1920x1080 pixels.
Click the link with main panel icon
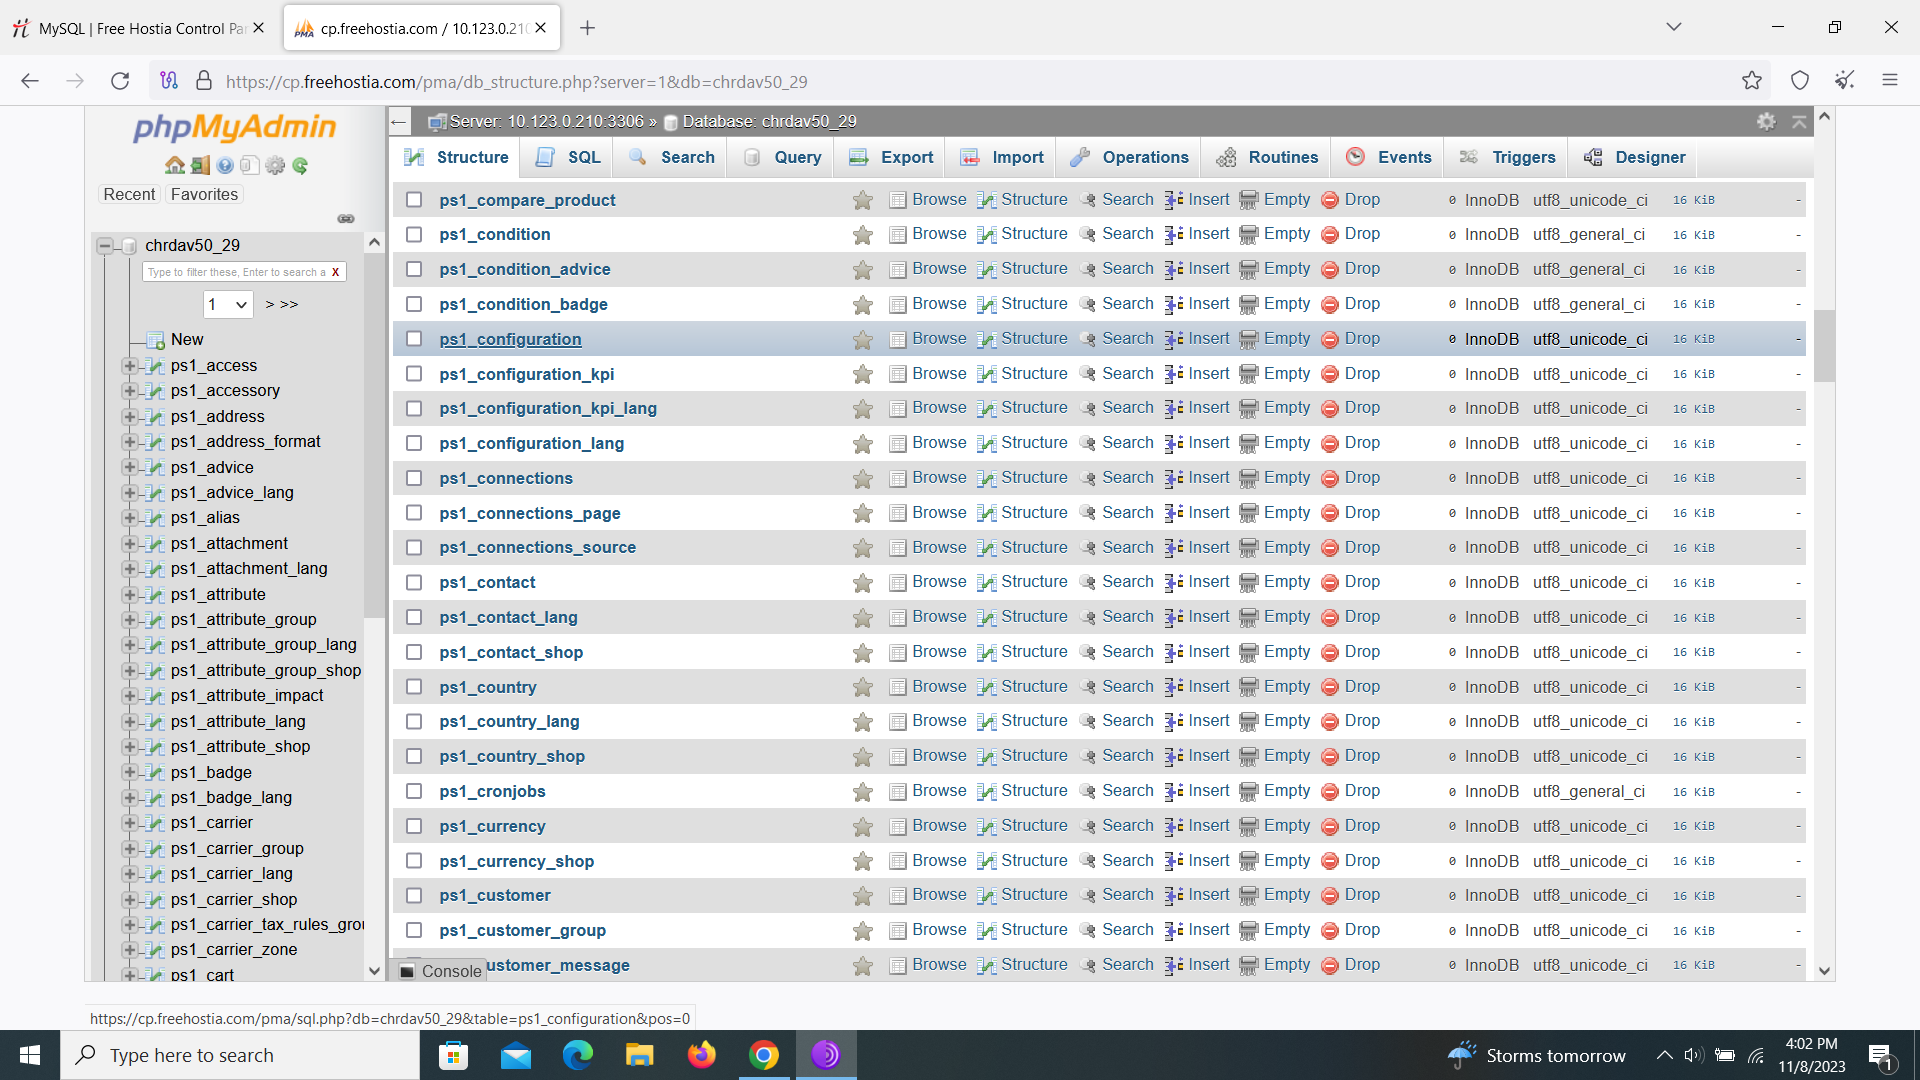click(346, 219)
